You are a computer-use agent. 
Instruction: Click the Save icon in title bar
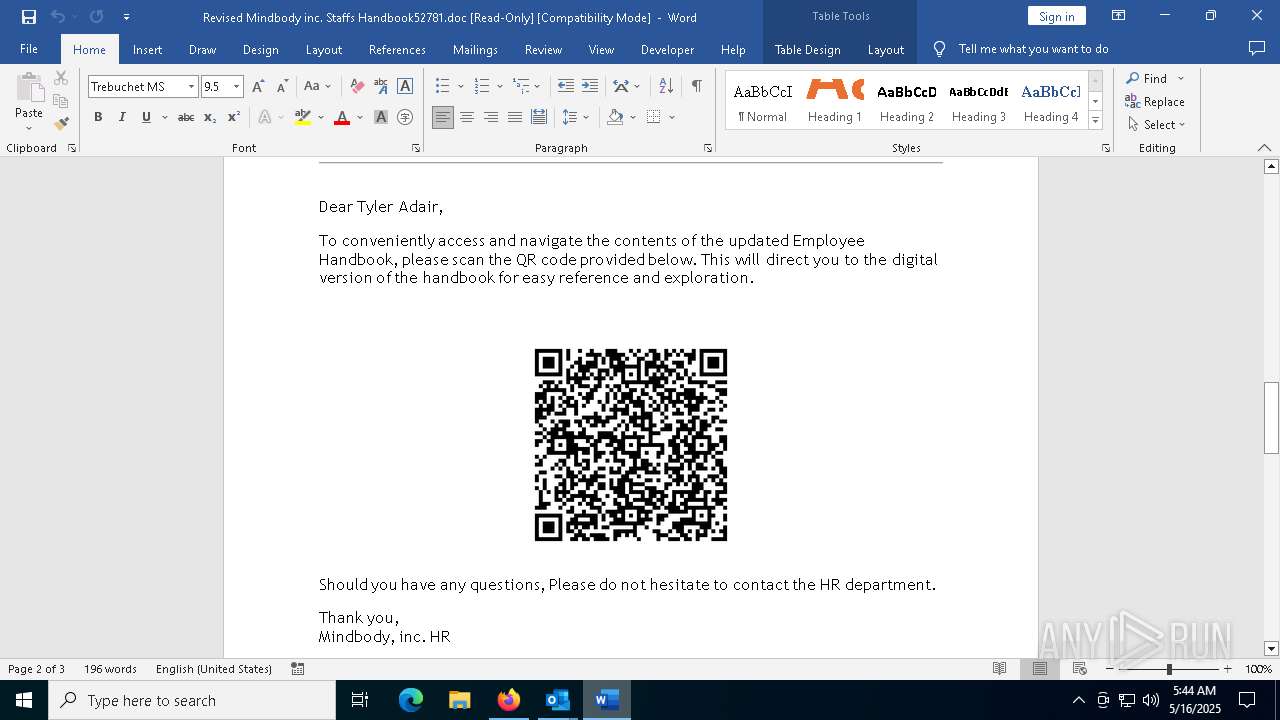pyautogui.click(x=29, y=17)
